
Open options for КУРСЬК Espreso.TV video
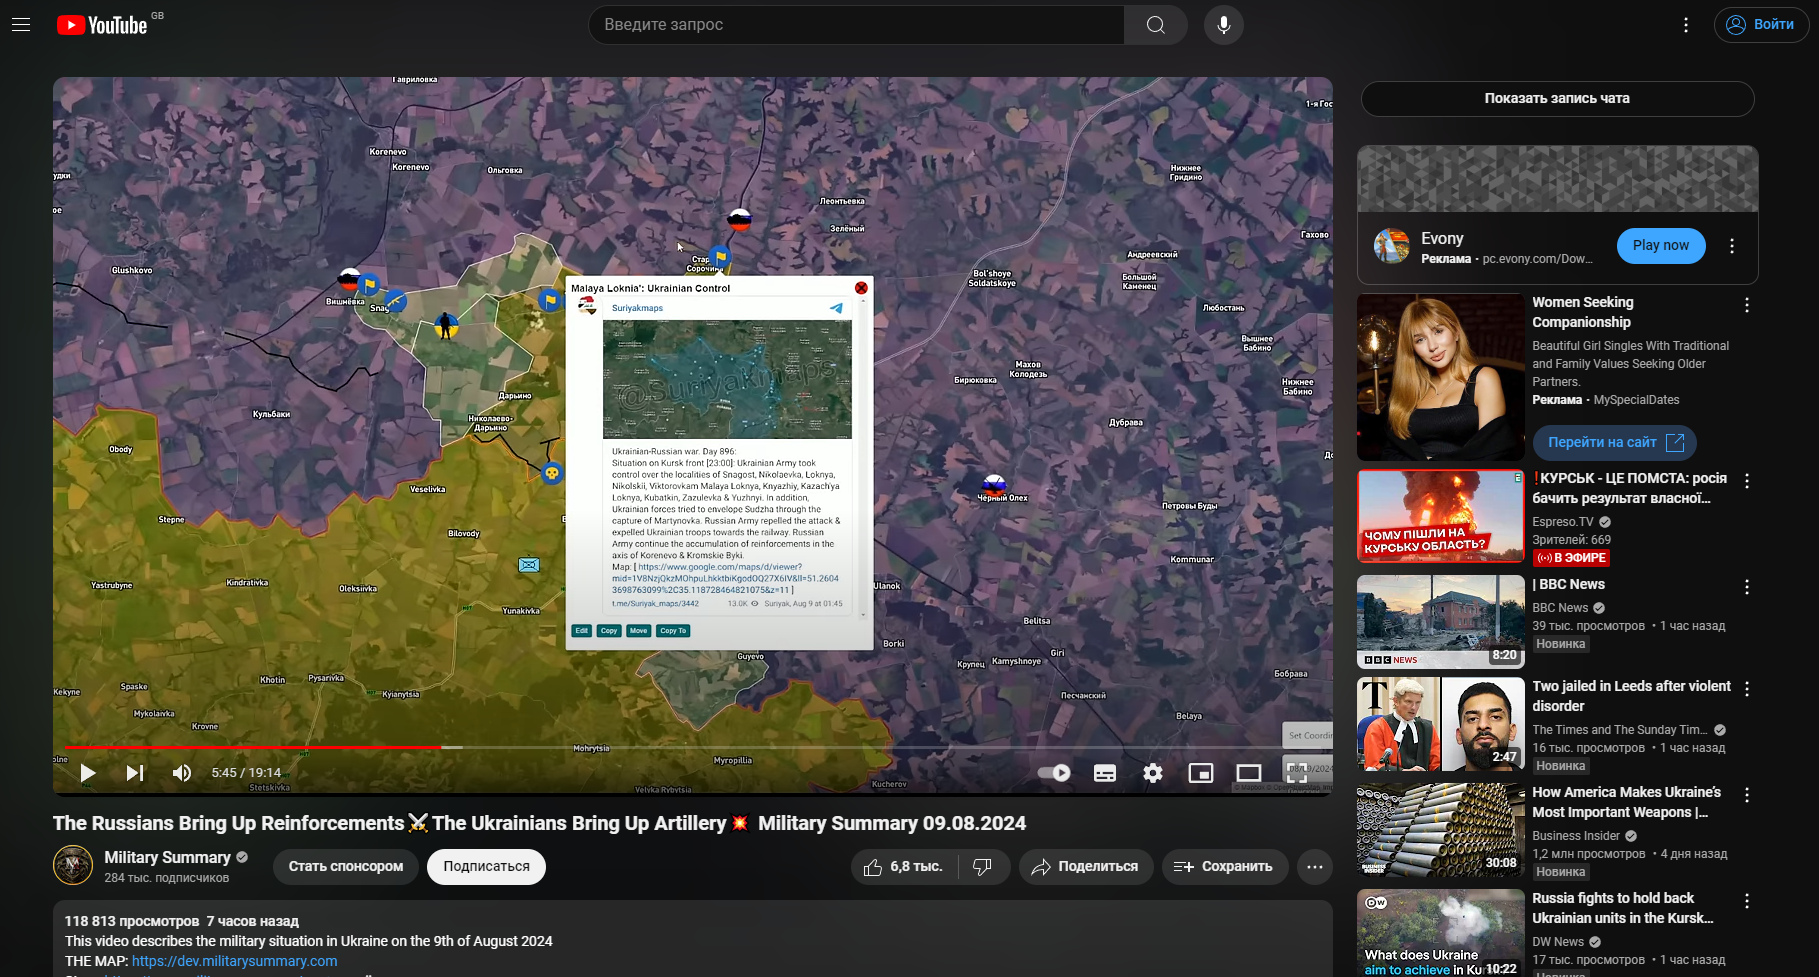coord(1747,481)
